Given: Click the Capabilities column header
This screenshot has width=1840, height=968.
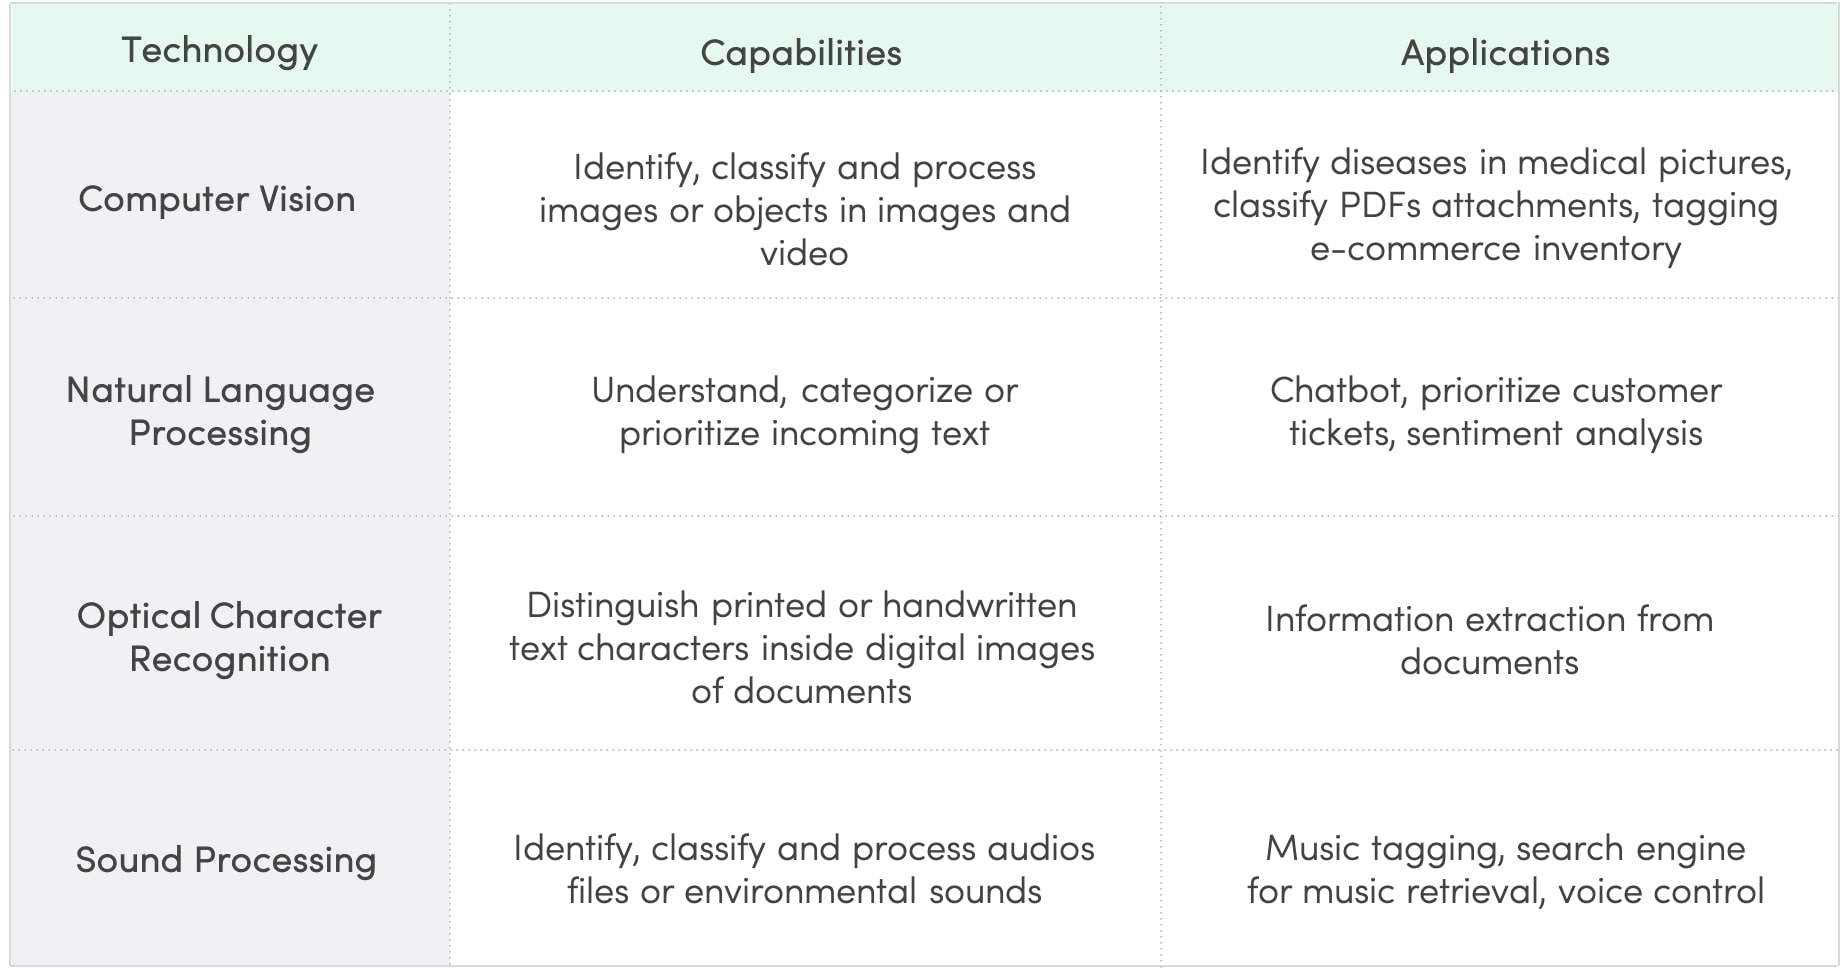Looking at the screenshot, I should [801, 53].
